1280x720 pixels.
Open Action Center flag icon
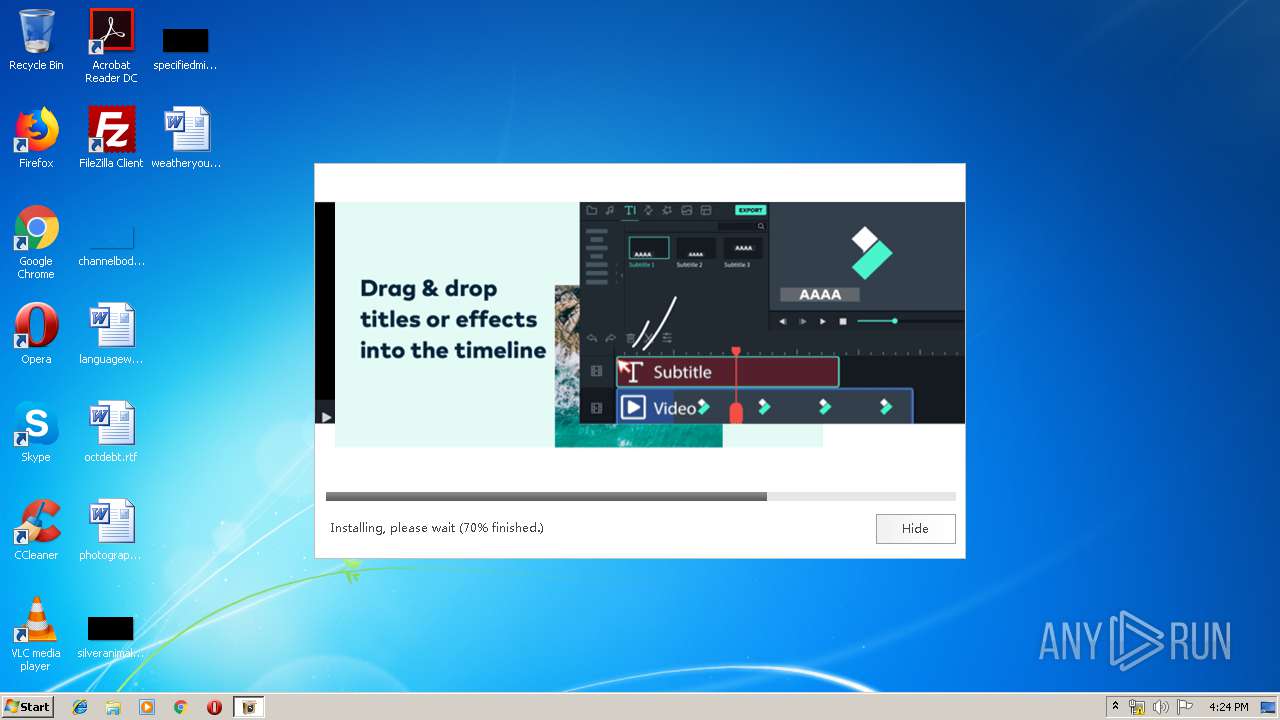pos(1185,707)
